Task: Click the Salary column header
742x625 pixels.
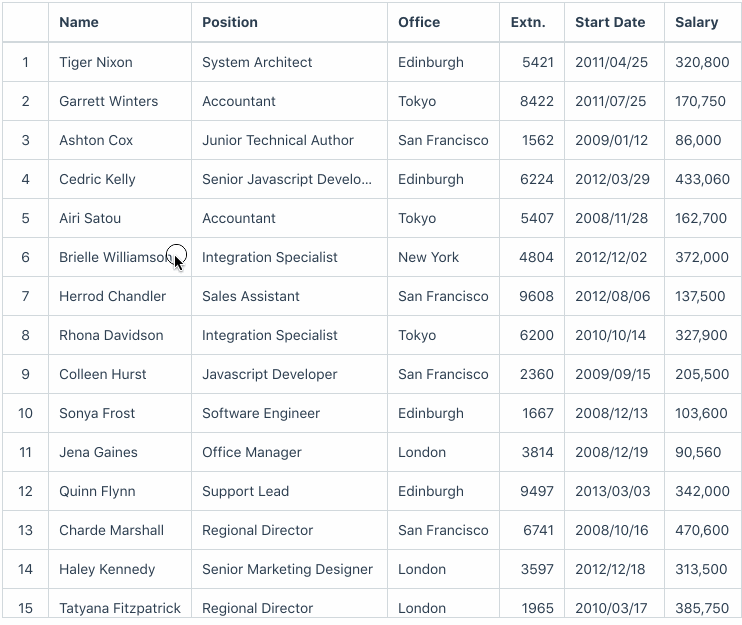Action: click(696, 22)
